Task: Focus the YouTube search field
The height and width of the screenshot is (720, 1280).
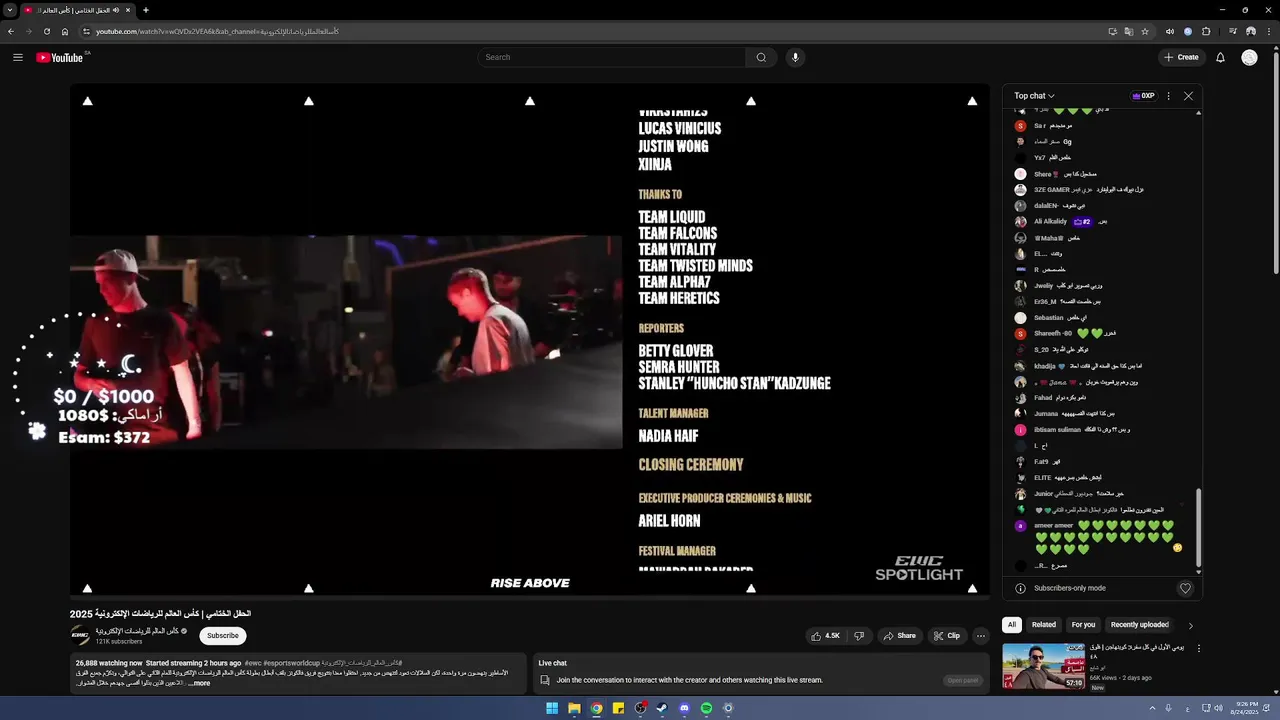Action: tap(611, 57)
